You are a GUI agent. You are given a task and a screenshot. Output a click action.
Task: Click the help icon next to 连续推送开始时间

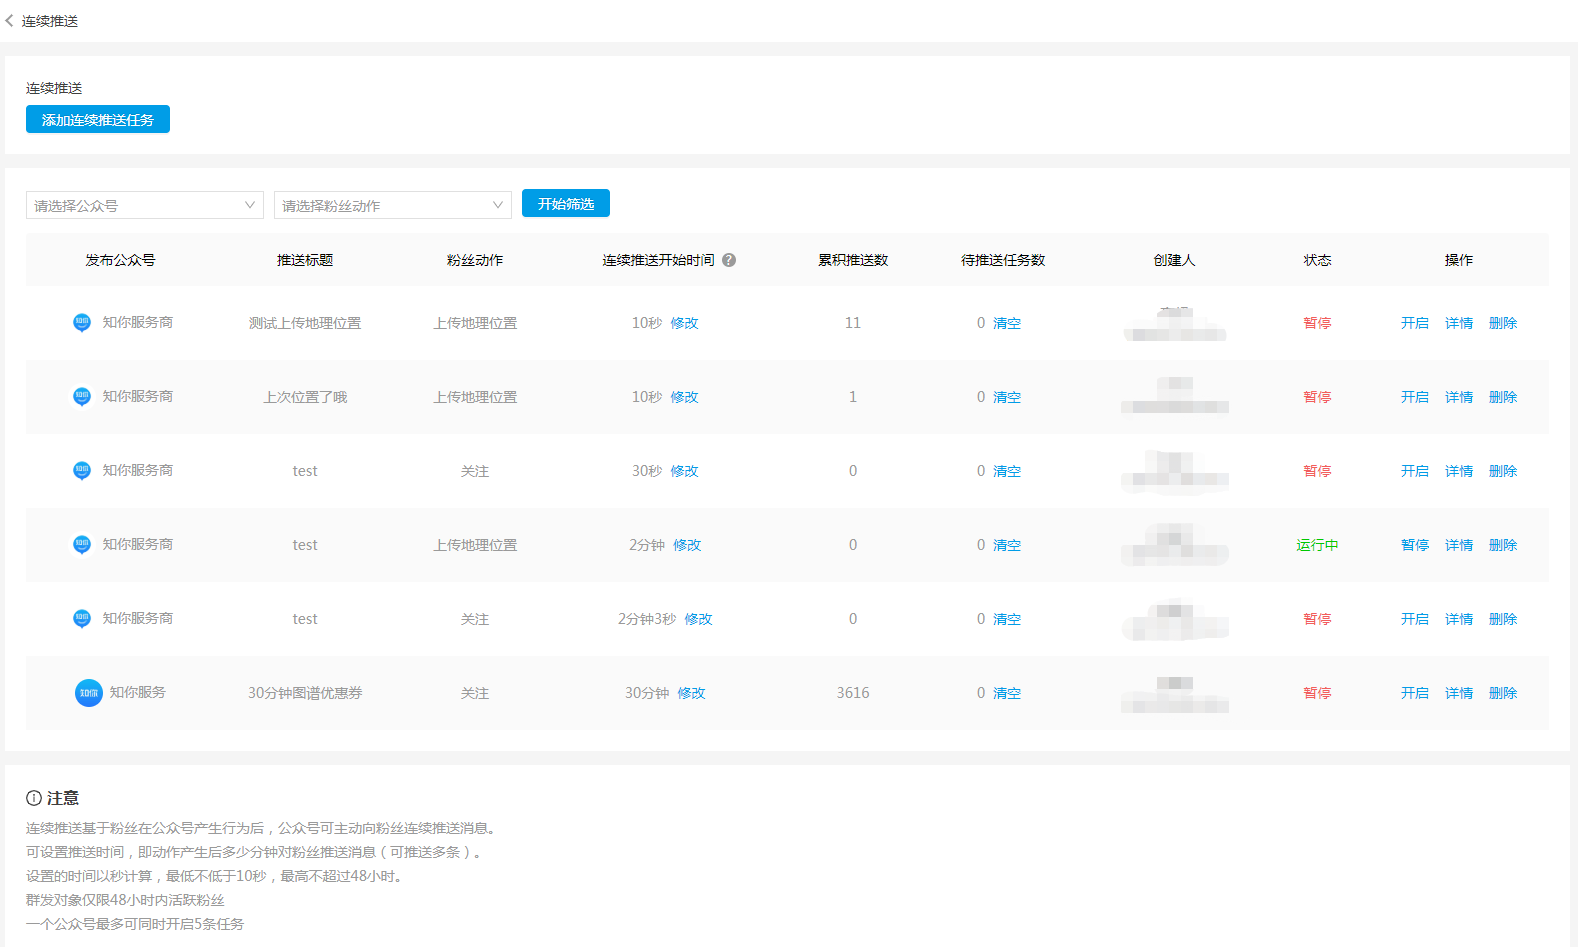(x=729, y=260)
